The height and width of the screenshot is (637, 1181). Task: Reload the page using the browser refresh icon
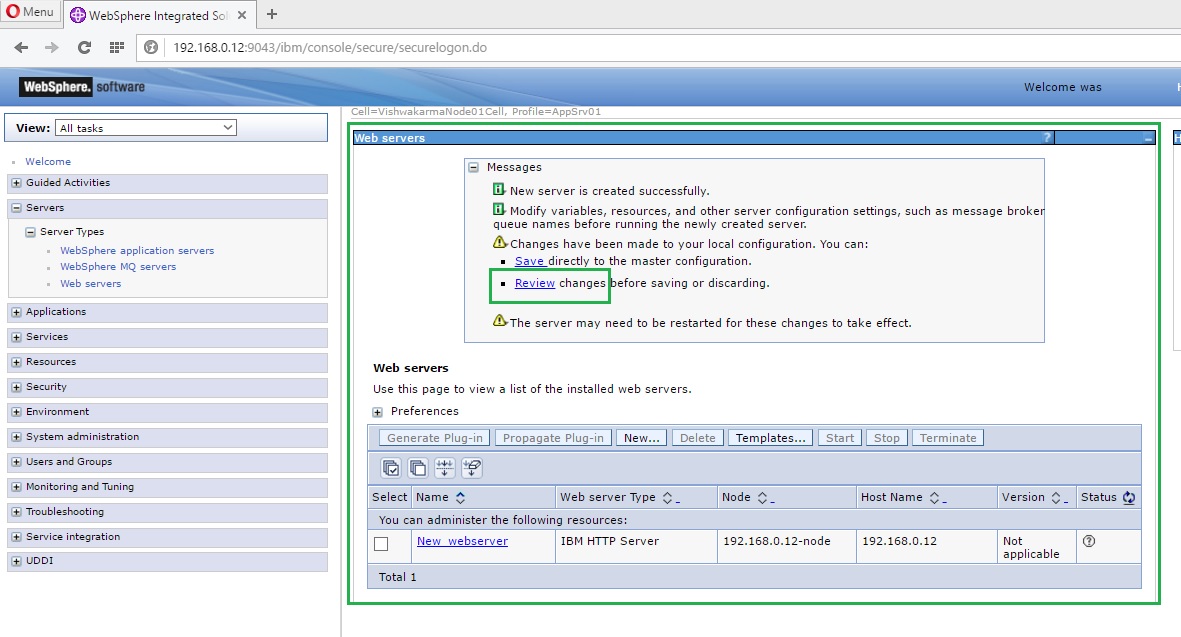point(84,47)
